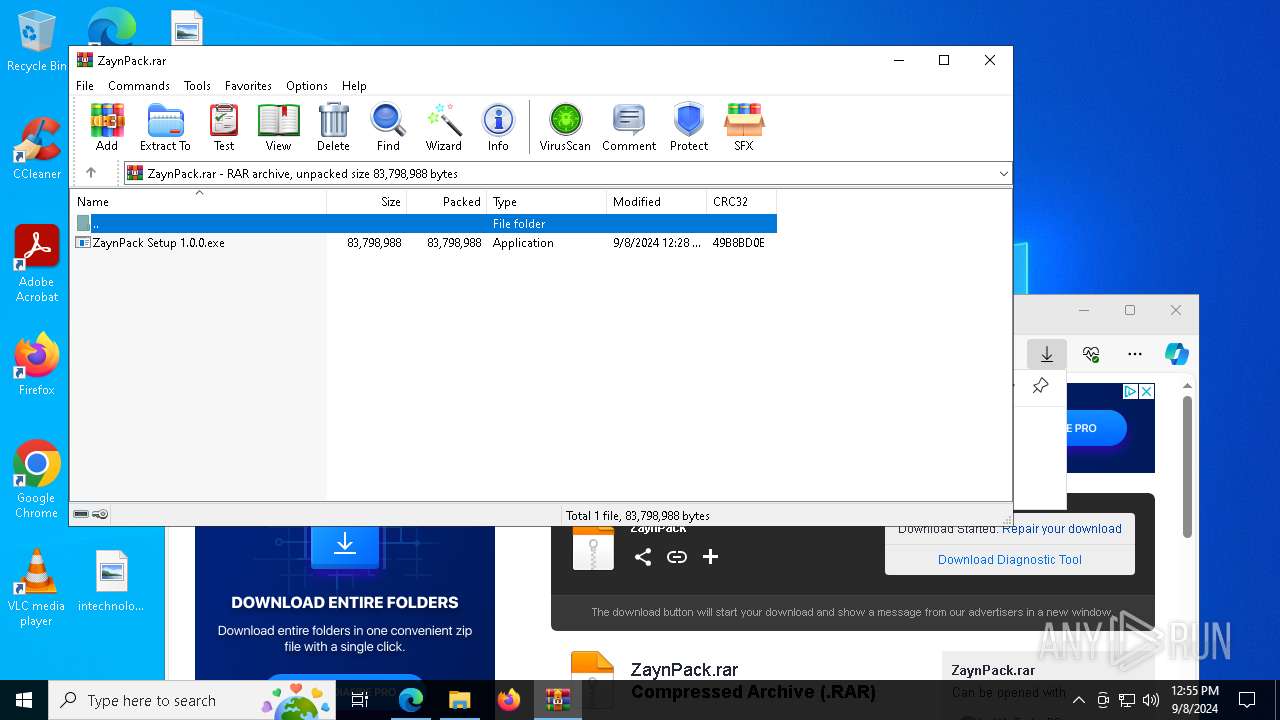Sort by the Size column header

(367, 201)
